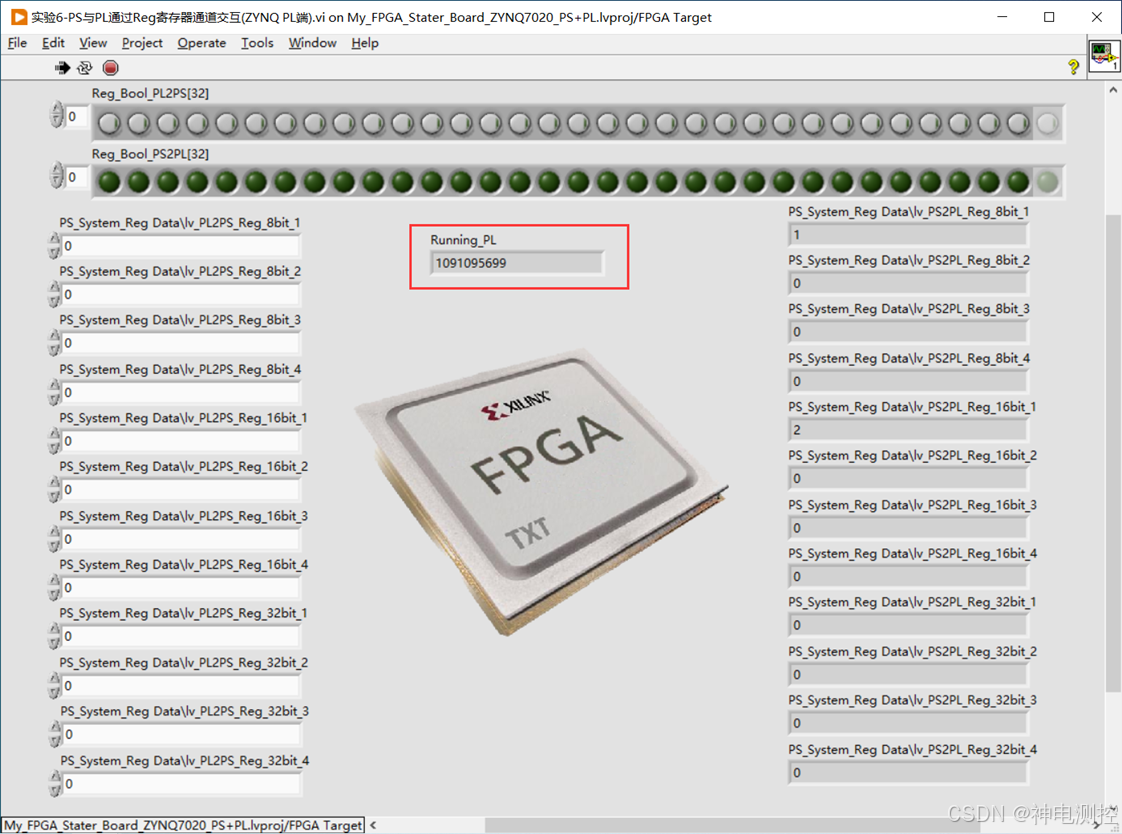
Task: Click the PS2PL_Reg_8bit_2 indicator field
Action: pos(907,283)
